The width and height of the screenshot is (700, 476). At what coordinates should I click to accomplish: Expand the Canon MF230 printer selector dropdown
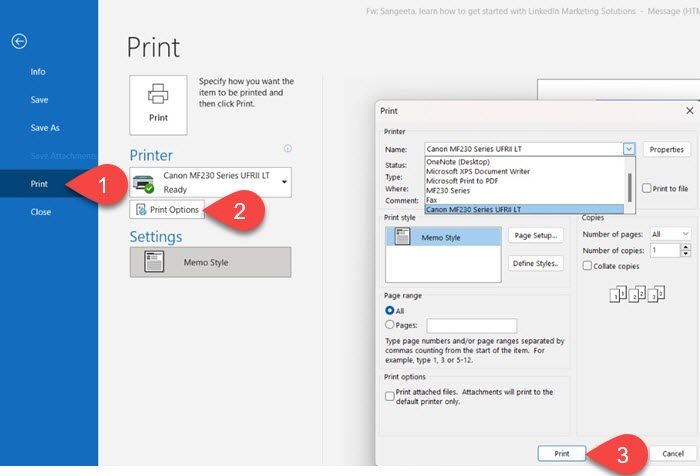coord(284,182)
